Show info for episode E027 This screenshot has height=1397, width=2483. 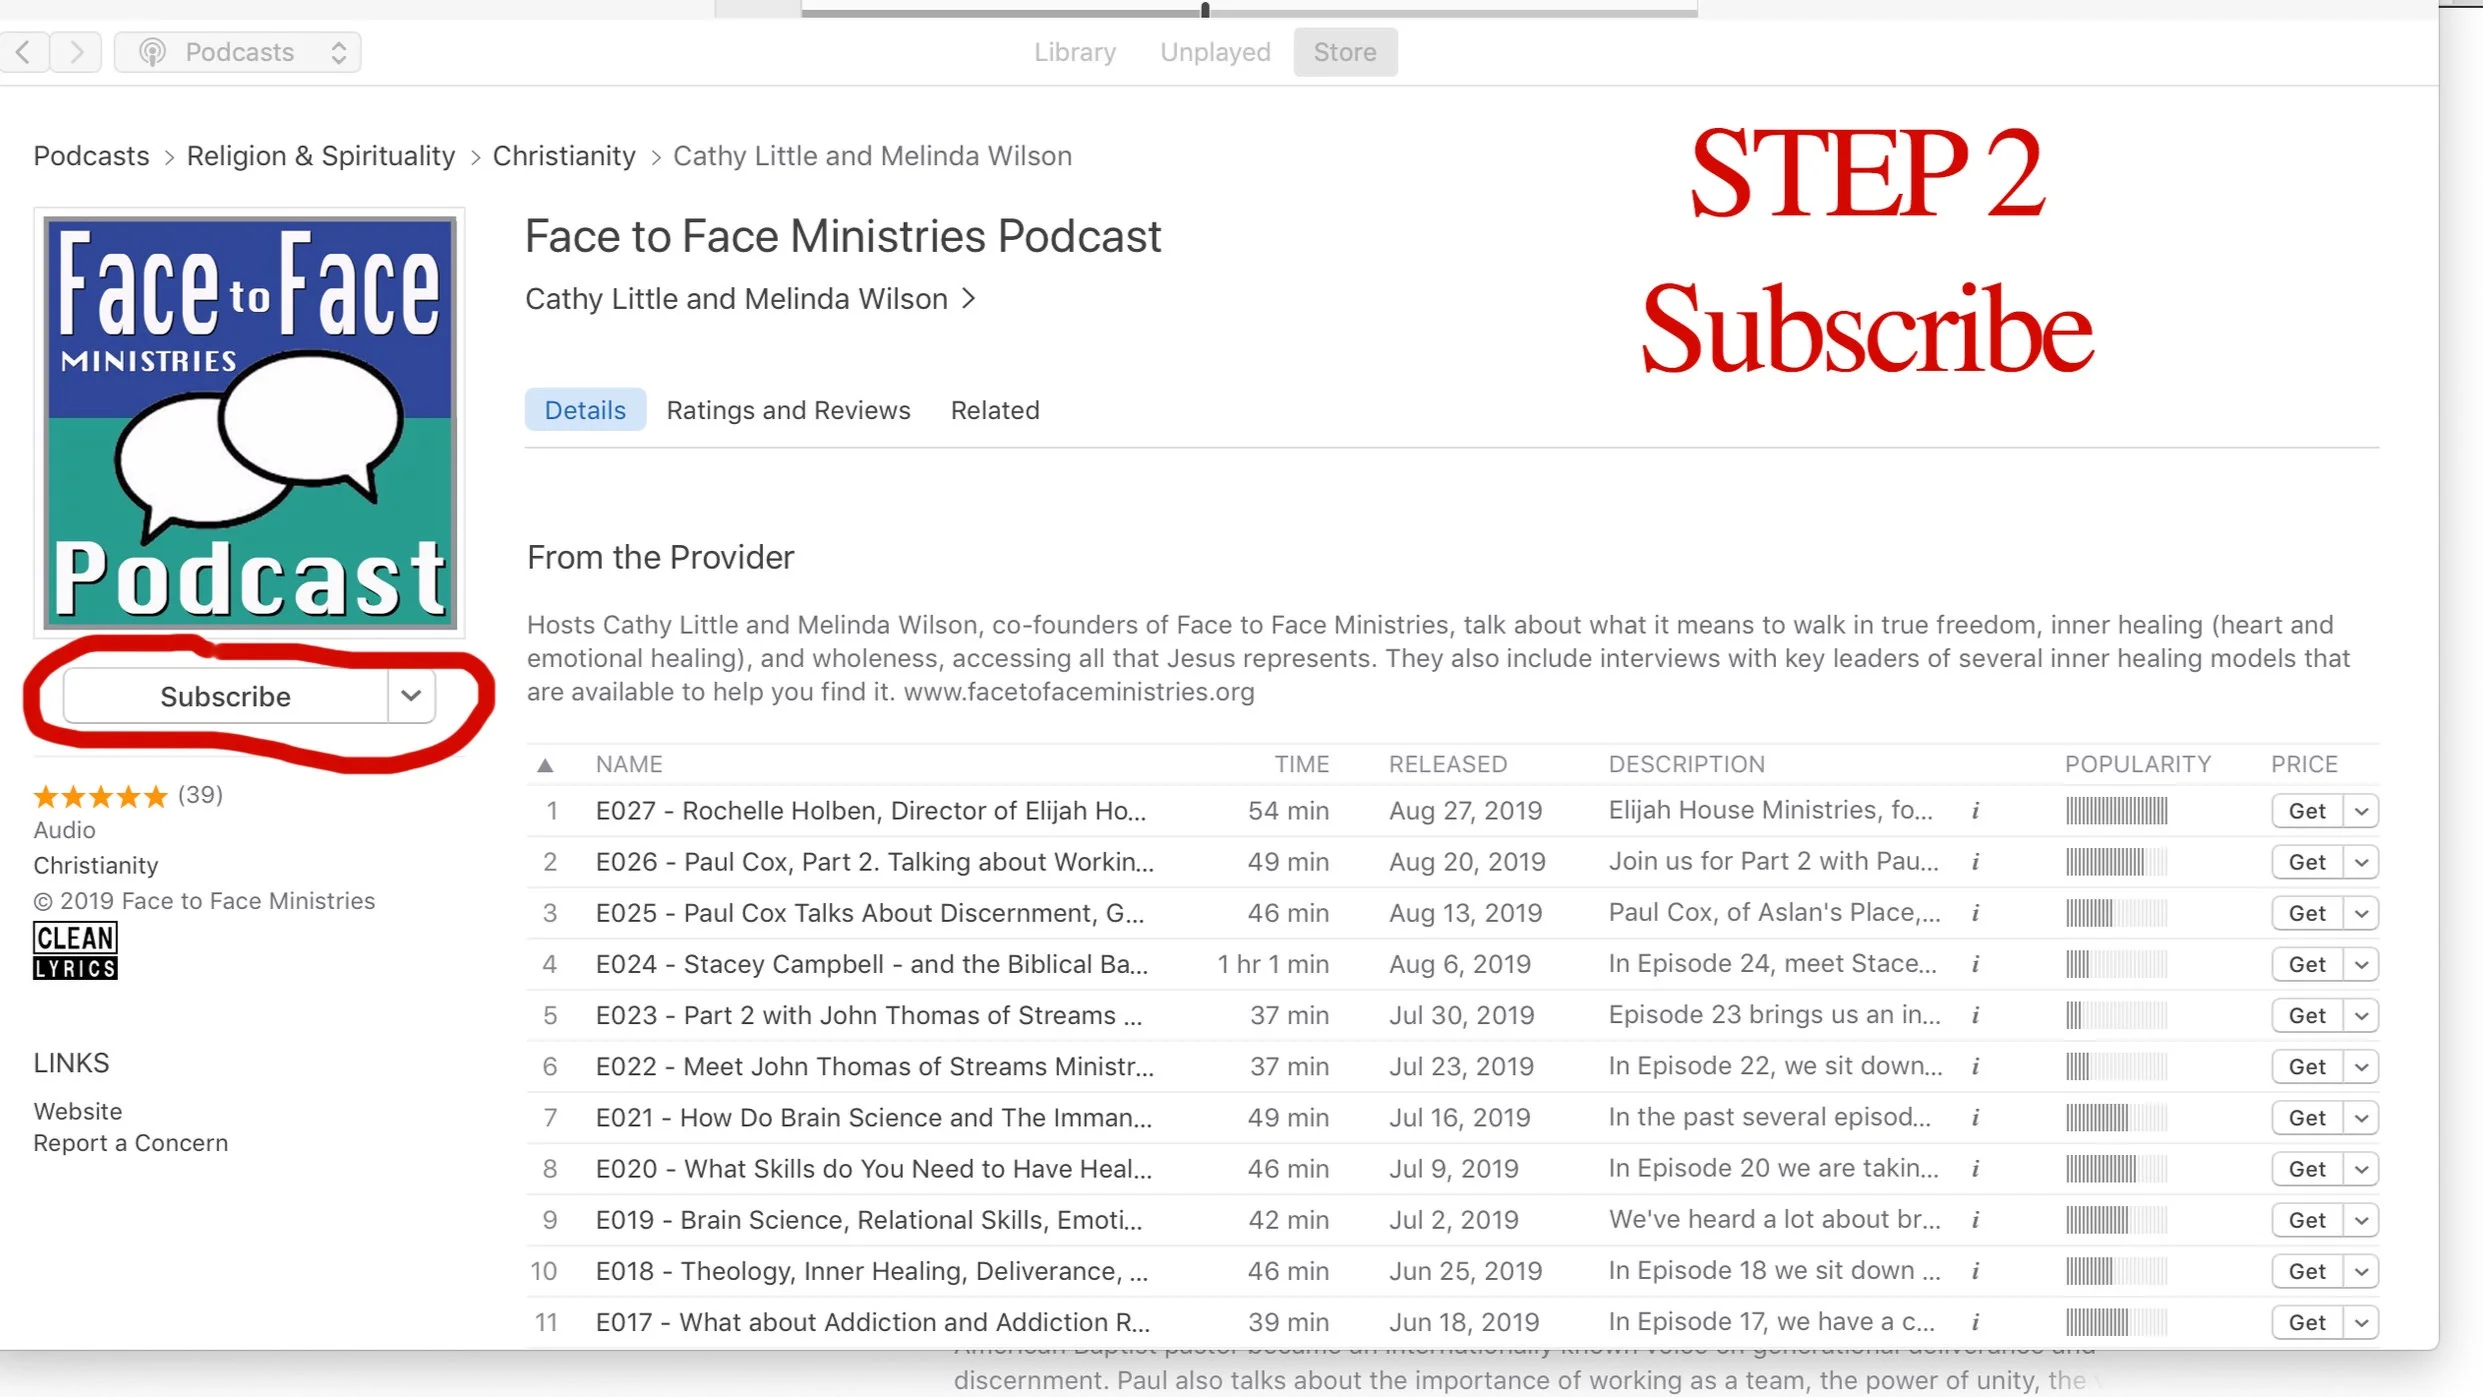(1976, 811)
